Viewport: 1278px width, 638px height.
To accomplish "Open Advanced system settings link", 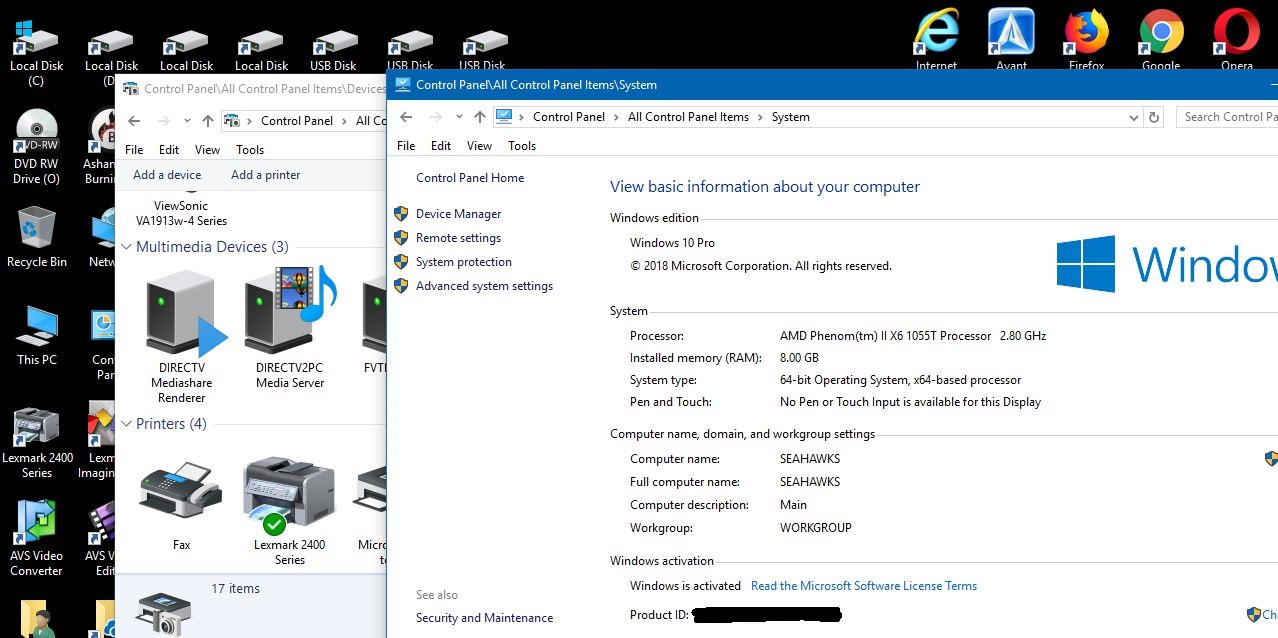I will (x=484, y=286).
